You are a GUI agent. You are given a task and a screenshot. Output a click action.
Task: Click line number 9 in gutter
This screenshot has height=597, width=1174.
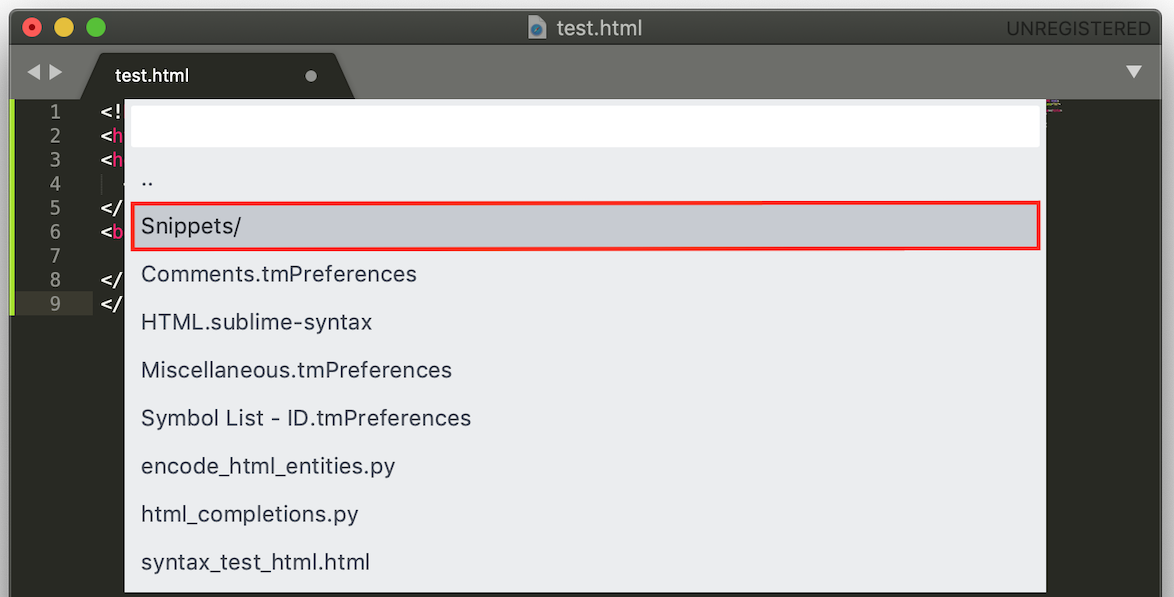click(55, 303)
